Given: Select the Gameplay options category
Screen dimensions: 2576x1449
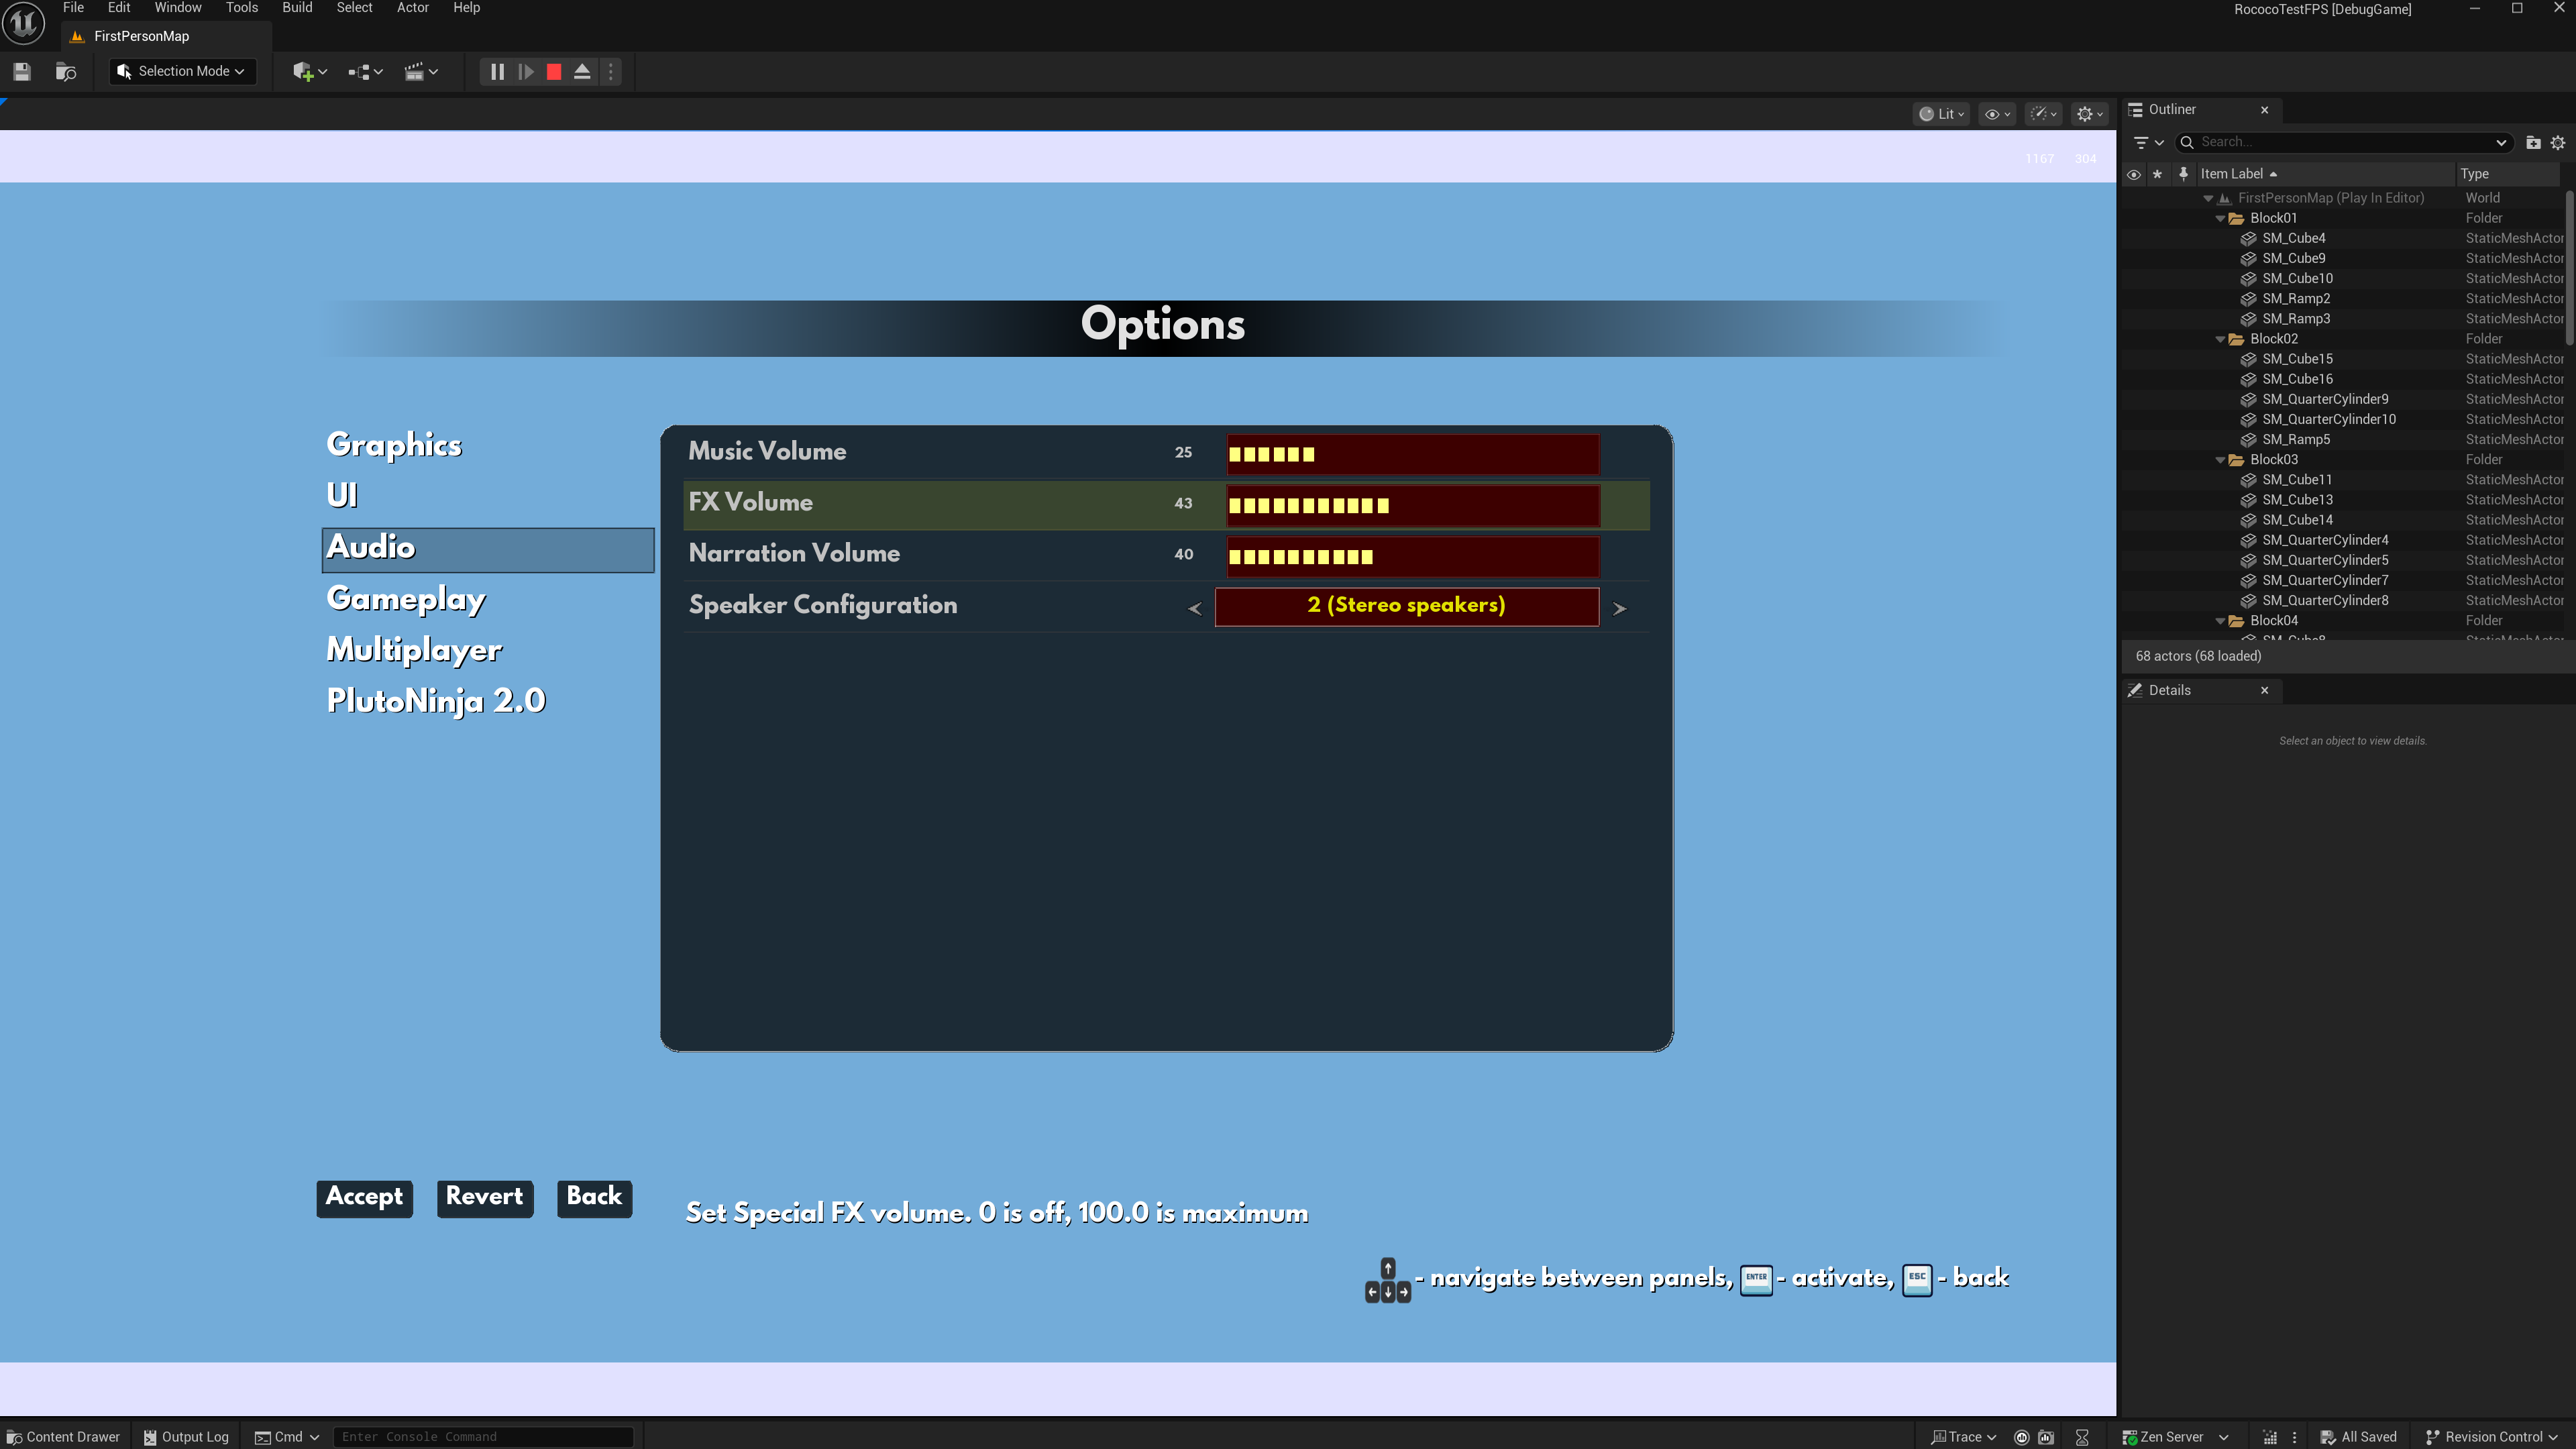Looking at the screenshot, I should pos(406,598).
